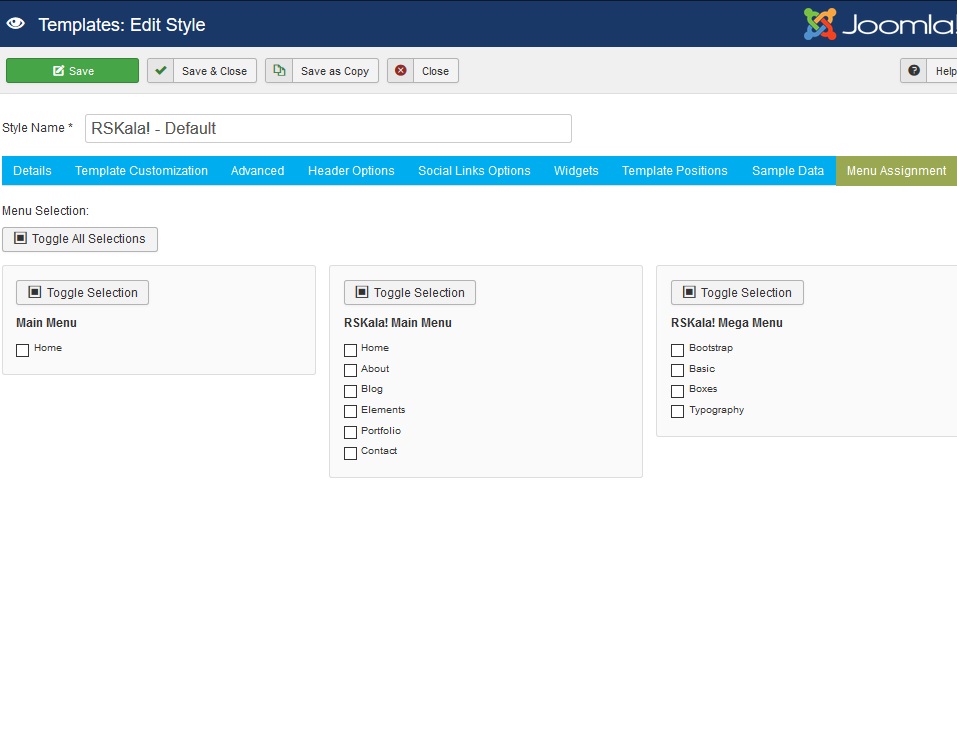The width and height of the screenshot is (957, 737).
Task: Check the Contact menu item
Action: [x=350, y=453]
